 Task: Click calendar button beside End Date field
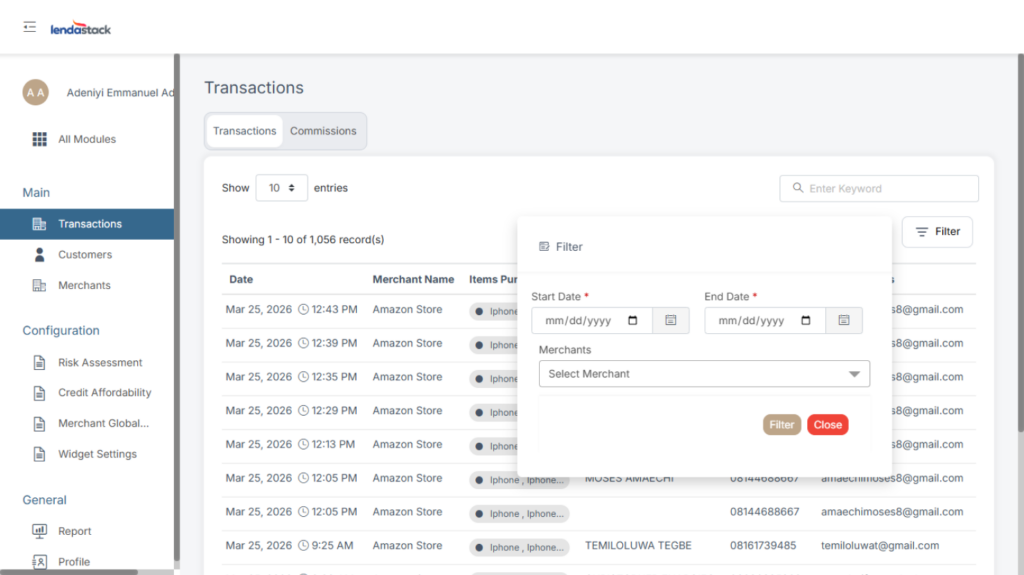(x=844, y=320)
